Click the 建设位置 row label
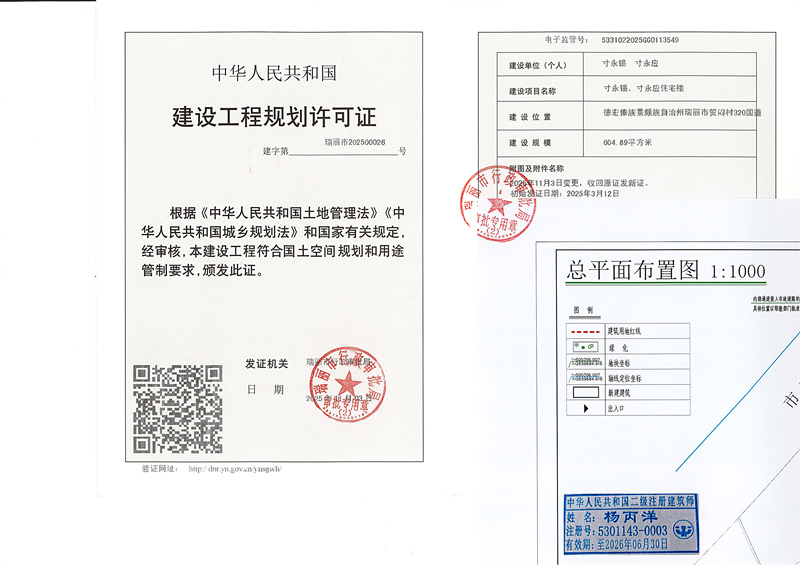This screenshot has height=565, width=800. 530,117
